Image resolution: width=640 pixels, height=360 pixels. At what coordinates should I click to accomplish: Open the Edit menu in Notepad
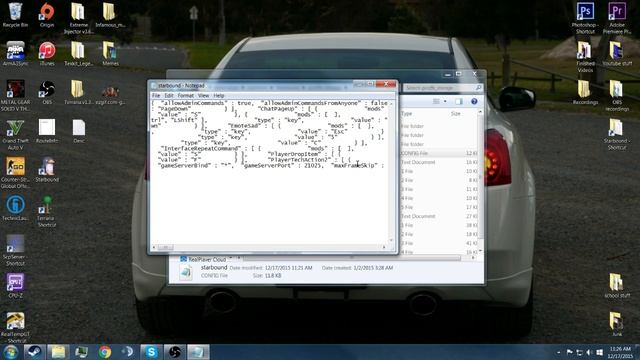(x=169, y=96)
